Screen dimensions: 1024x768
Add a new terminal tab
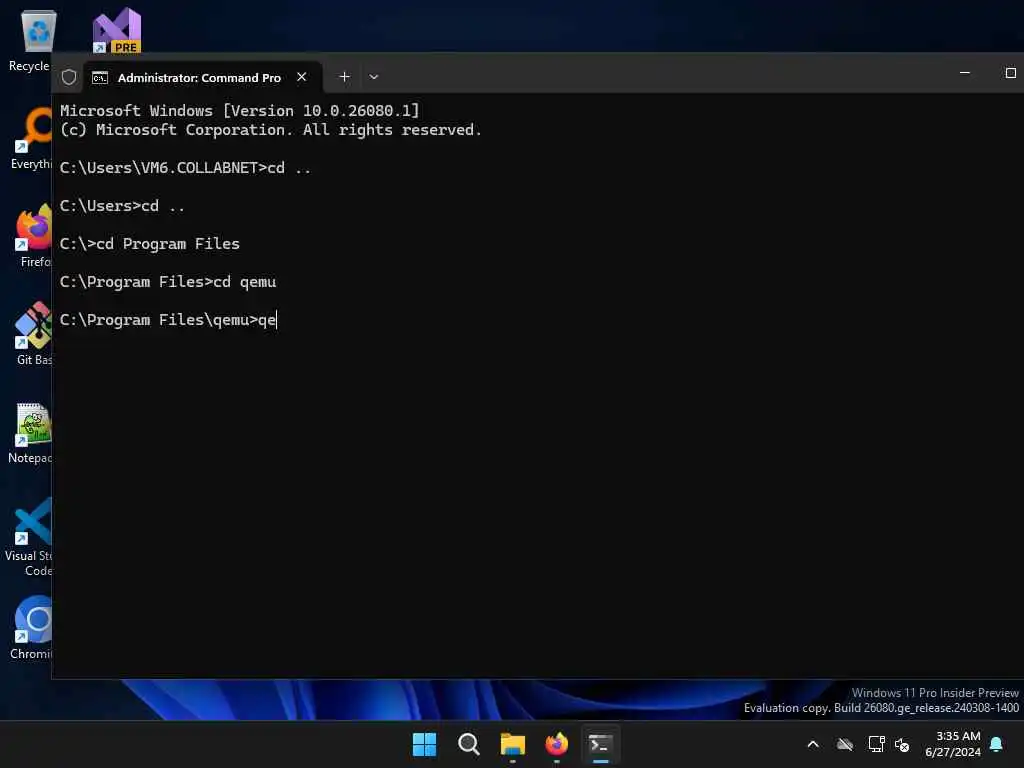point(344,76)
